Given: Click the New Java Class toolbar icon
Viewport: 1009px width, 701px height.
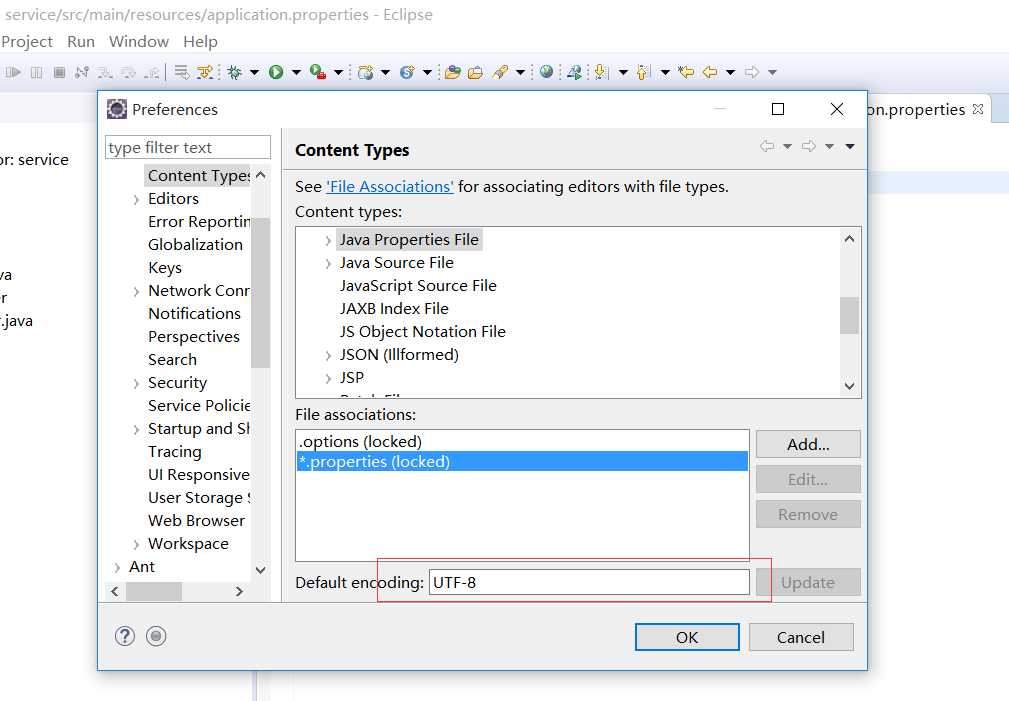Looking at the screenshot, I should (x=407, y=72).
